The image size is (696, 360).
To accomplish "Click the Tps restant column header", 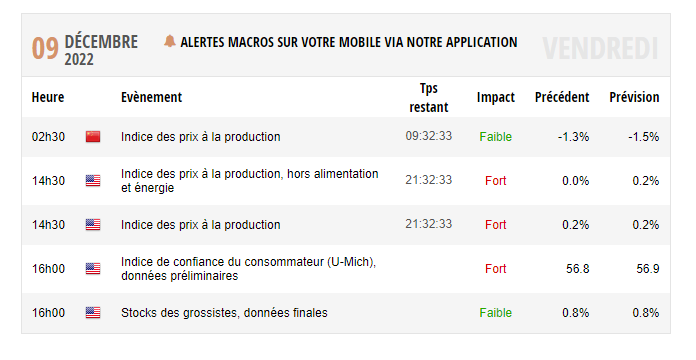I will pyautogui.click(x=429, y=98).
